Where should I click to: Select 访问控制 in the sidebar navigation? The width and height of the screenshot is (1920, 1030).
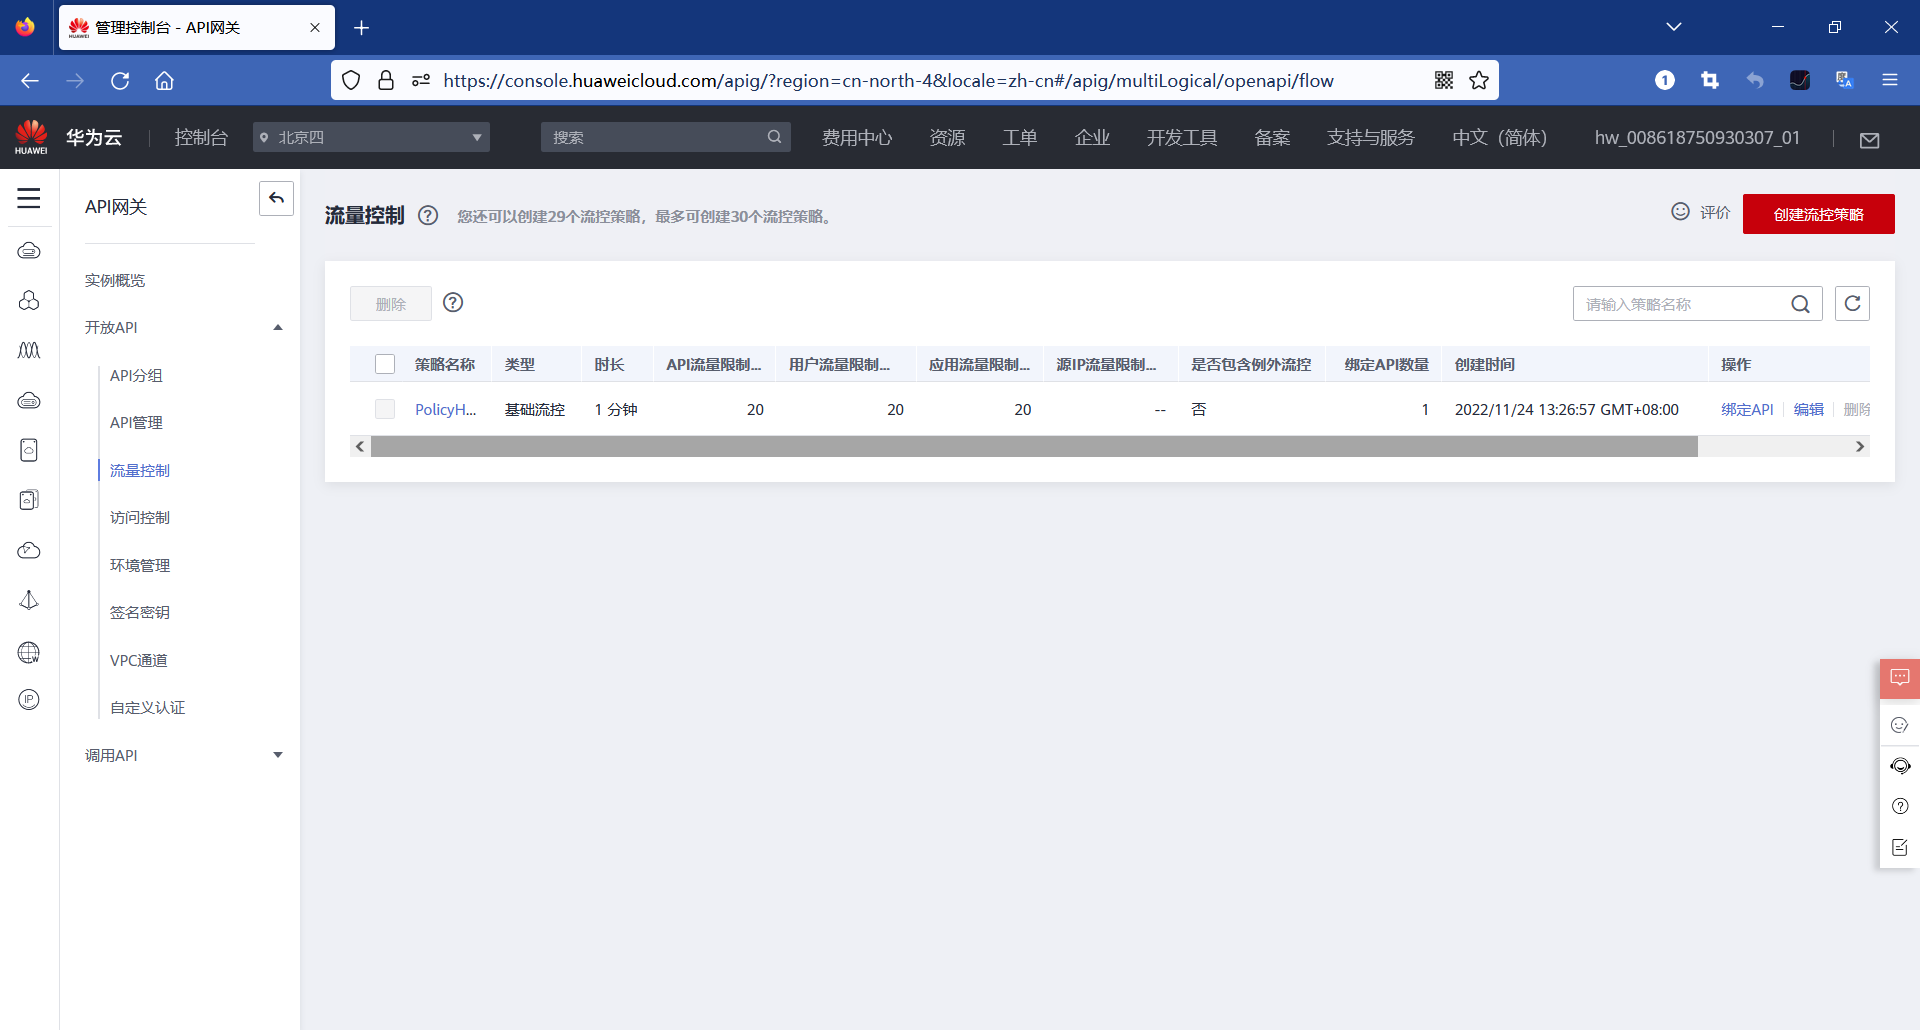pyautogui.click(x=139, y=517)
